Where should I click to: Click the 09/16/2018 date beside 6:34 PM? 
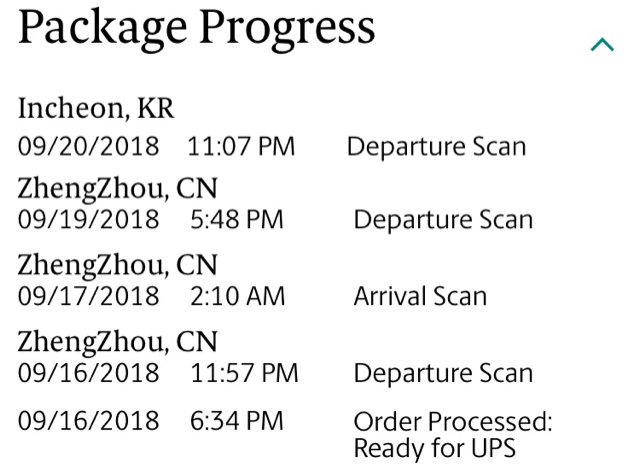[89, 421]
